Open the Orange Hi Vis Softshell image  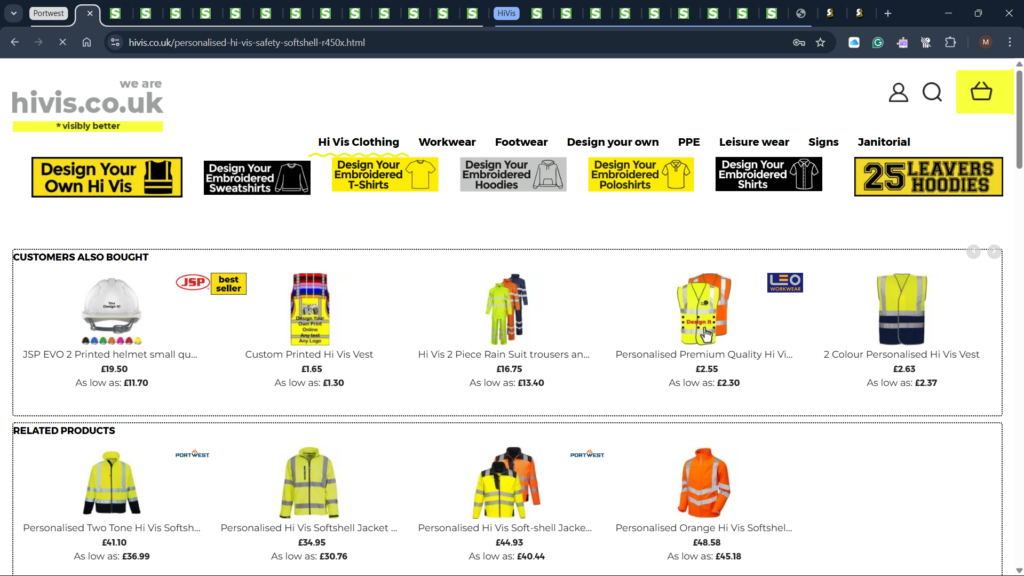tap(704, 483)
